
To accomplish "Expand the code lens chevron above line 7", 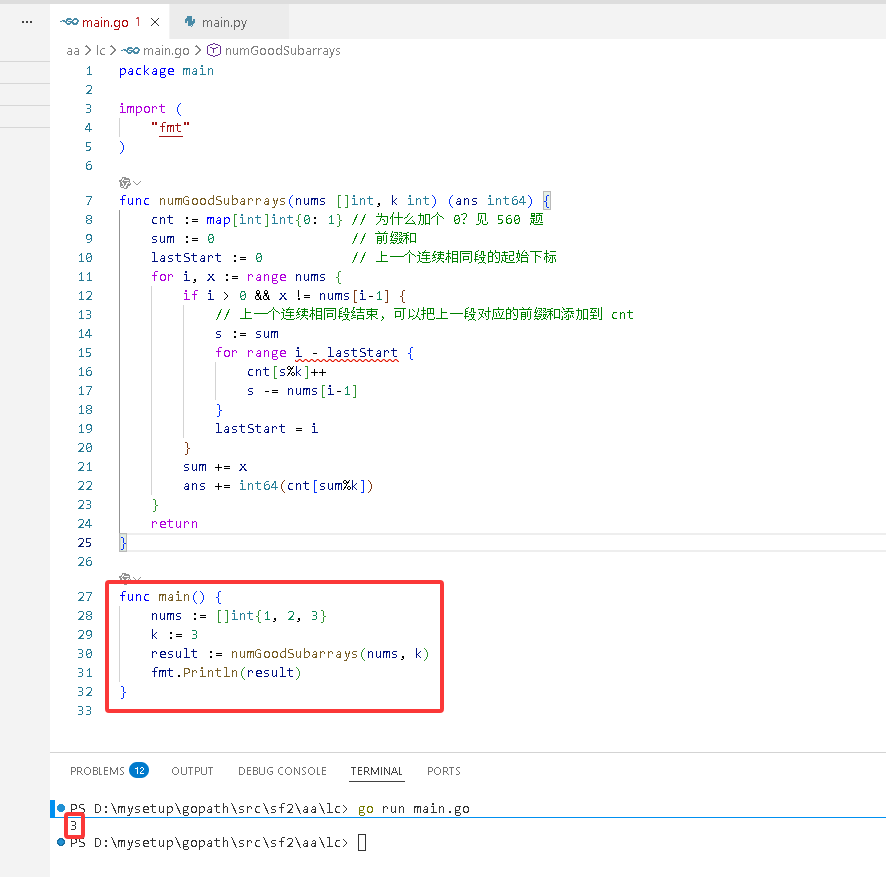I will coord(137,183).
